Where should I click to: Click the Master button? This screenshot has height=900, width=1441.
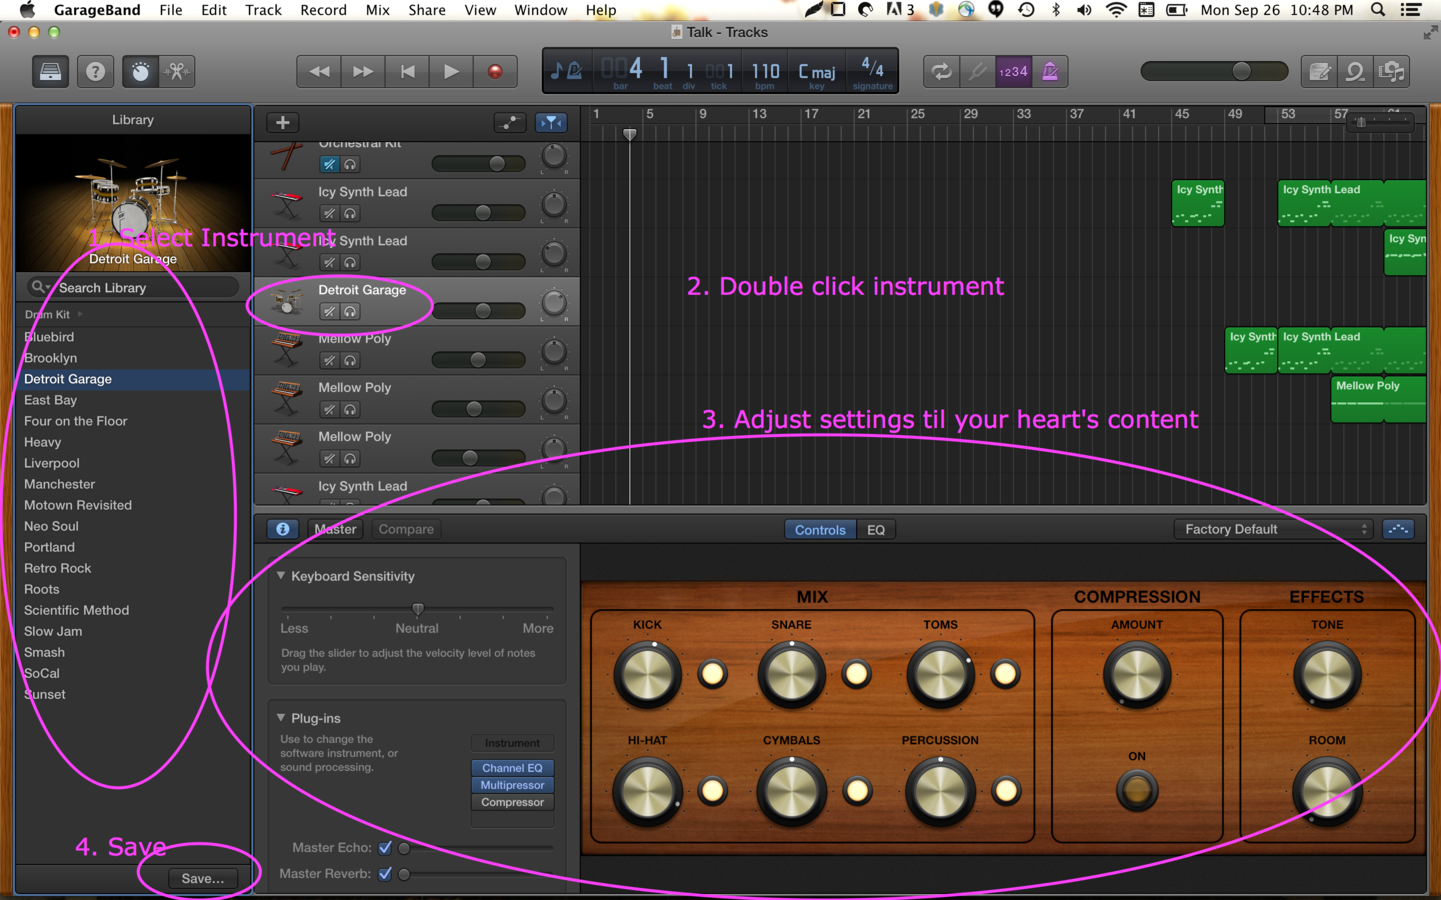click(x=335, y=529)
